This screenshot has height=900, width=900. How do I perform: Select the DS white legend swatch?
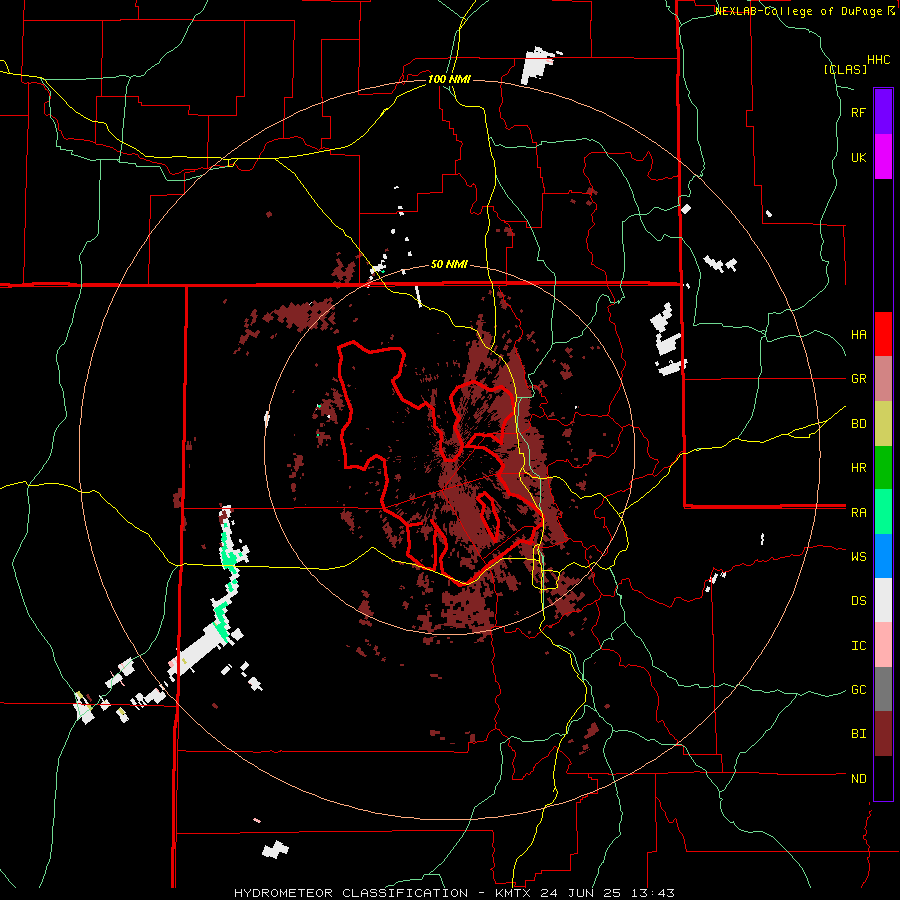pyautogui.click(x=883, y=600)
